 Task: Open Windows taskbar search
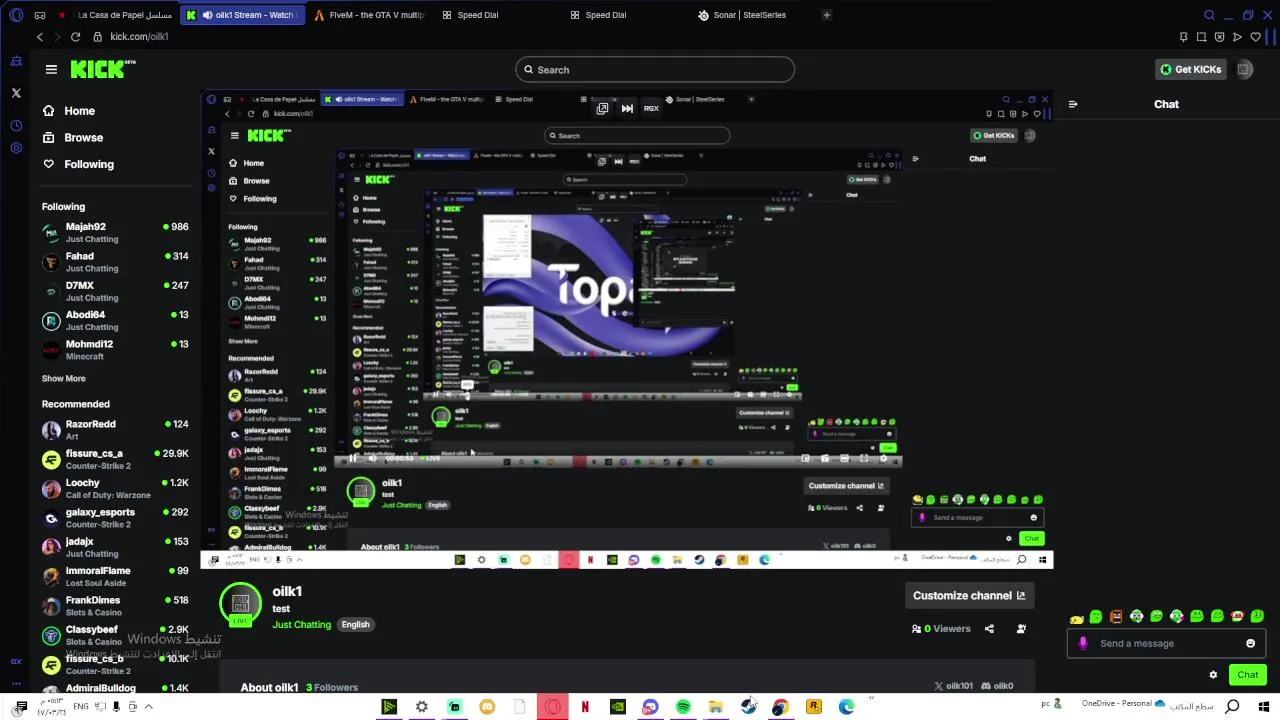click(x=1233, y=707)
